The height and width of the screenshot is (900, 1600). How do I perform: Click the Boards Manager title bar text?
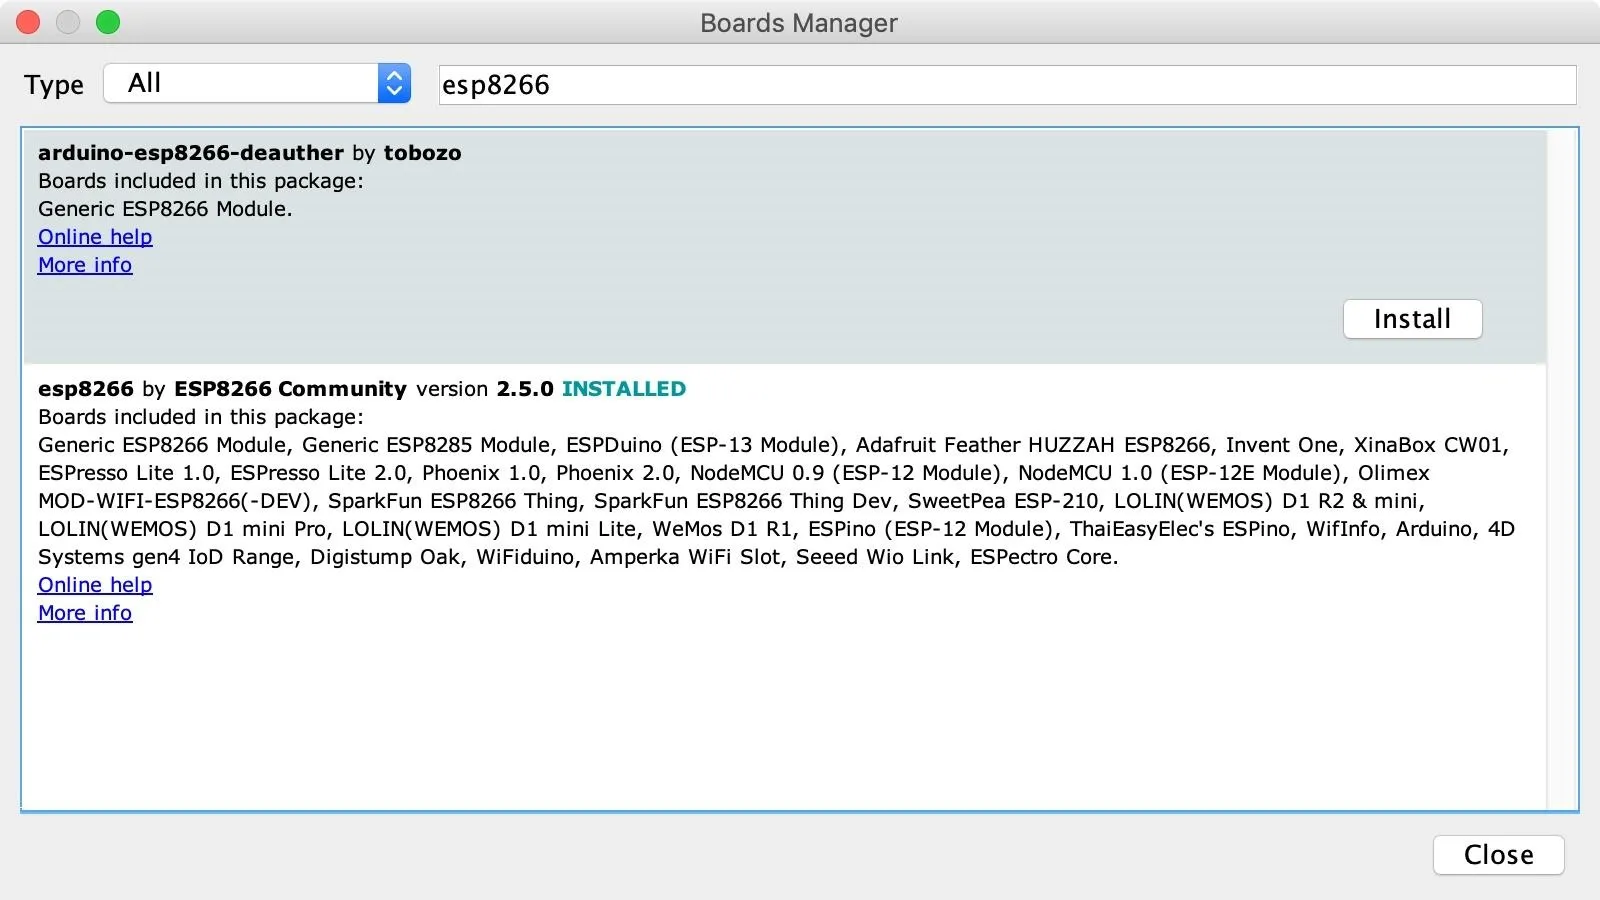[799, 23]
